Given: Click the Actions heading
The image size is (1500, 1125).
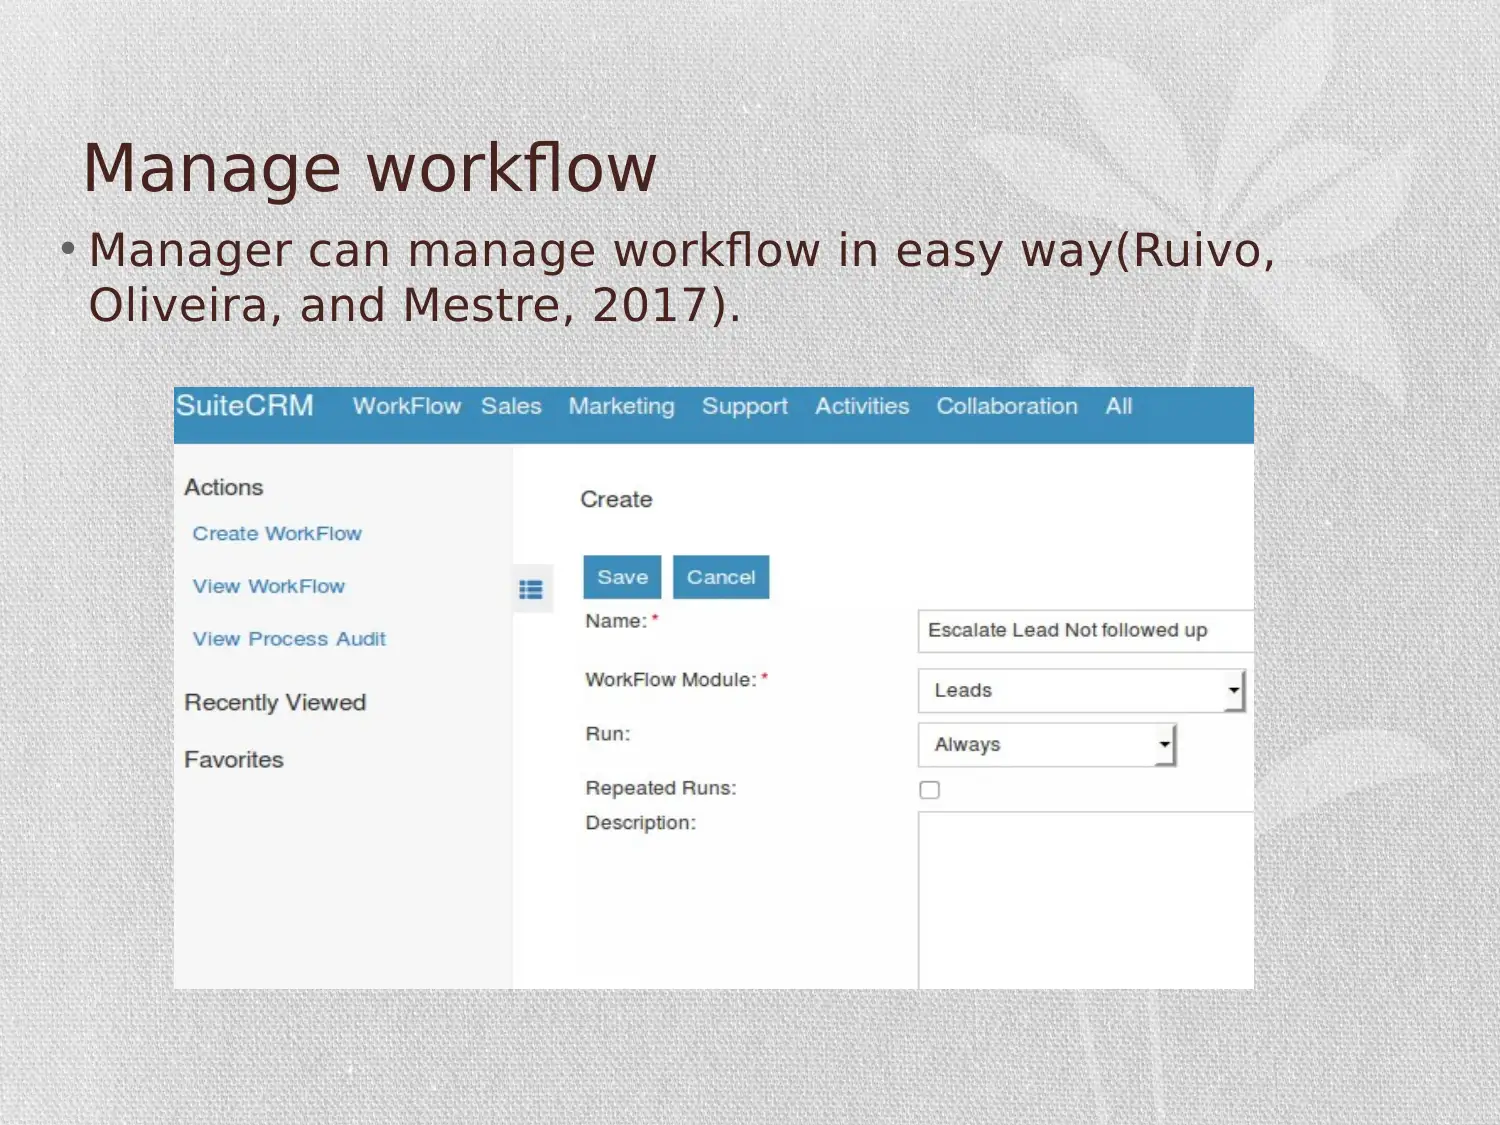Looking at the screenshot, I should pyautogui.click(x=224, y=488).
